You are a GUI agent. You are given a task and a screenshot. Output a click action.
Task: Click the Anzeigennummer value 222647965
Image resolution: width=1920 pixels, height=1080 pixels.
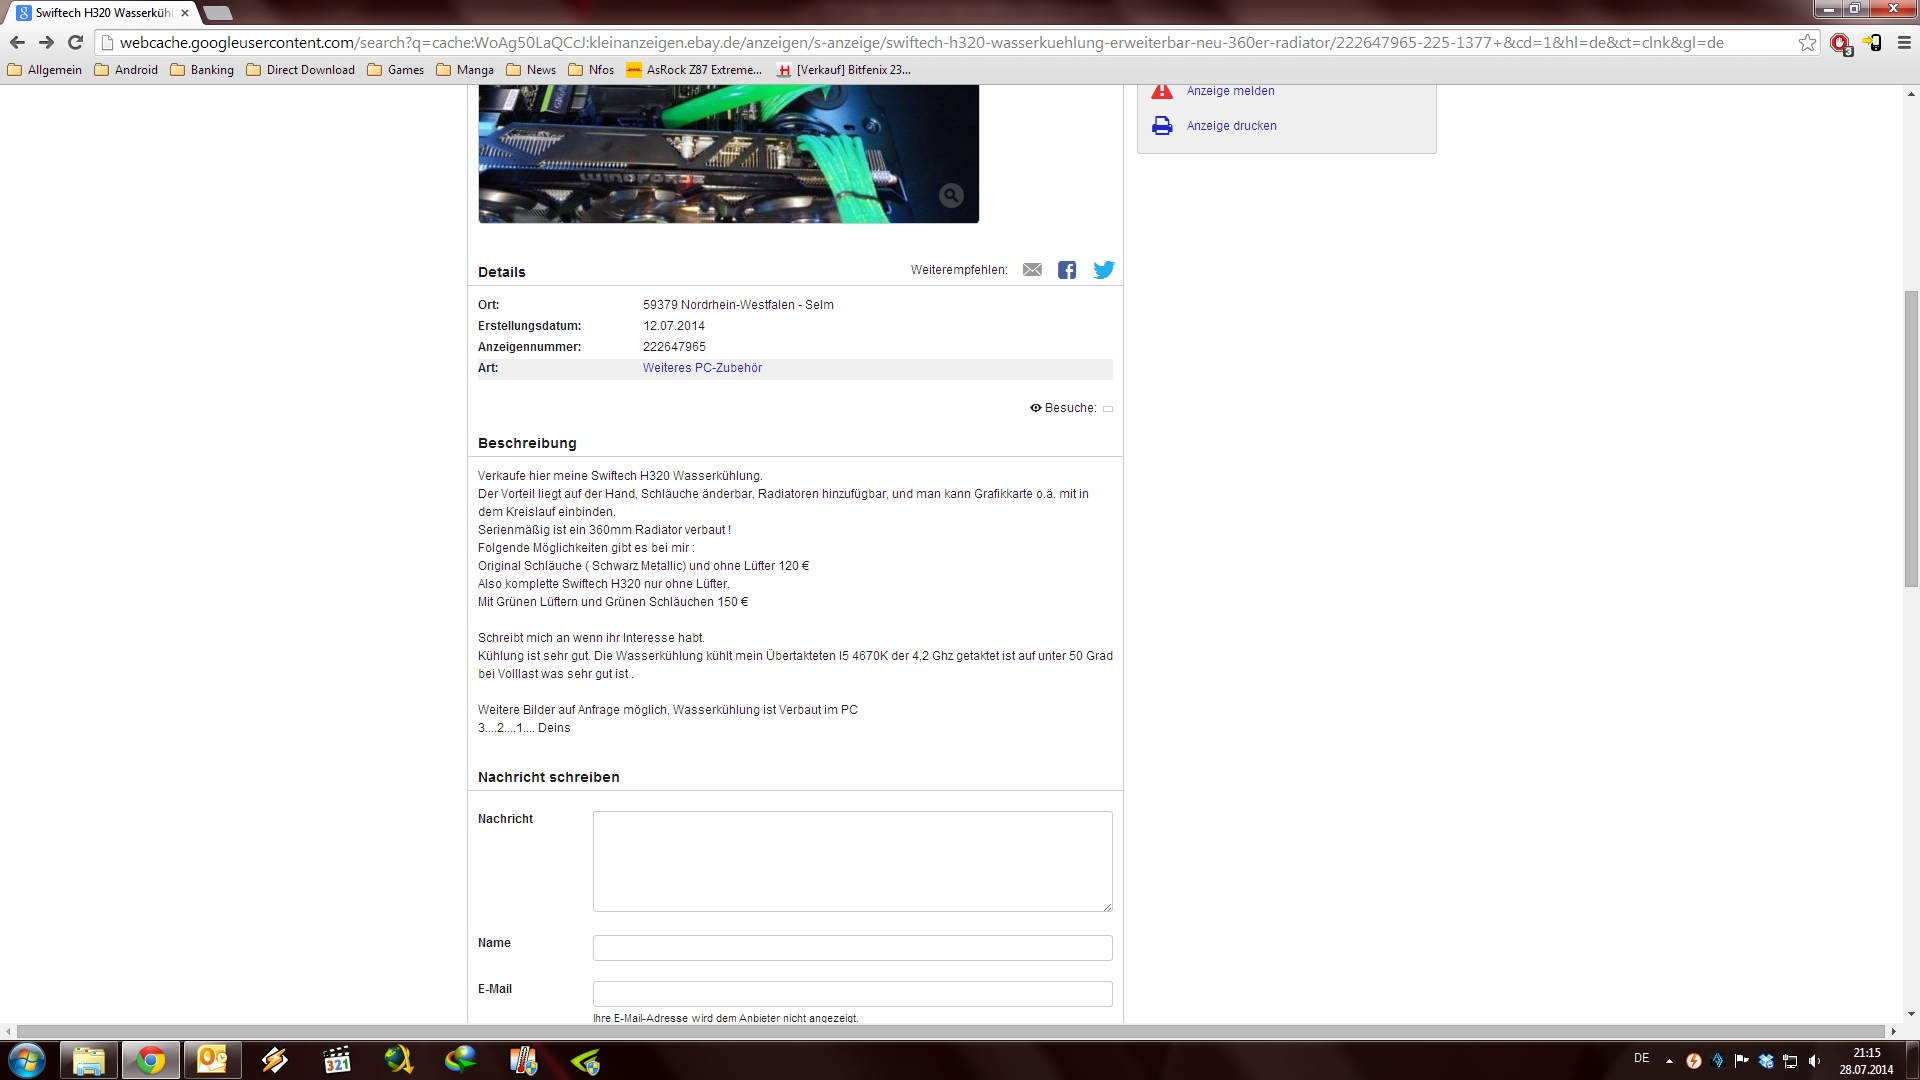pos(674,347)
